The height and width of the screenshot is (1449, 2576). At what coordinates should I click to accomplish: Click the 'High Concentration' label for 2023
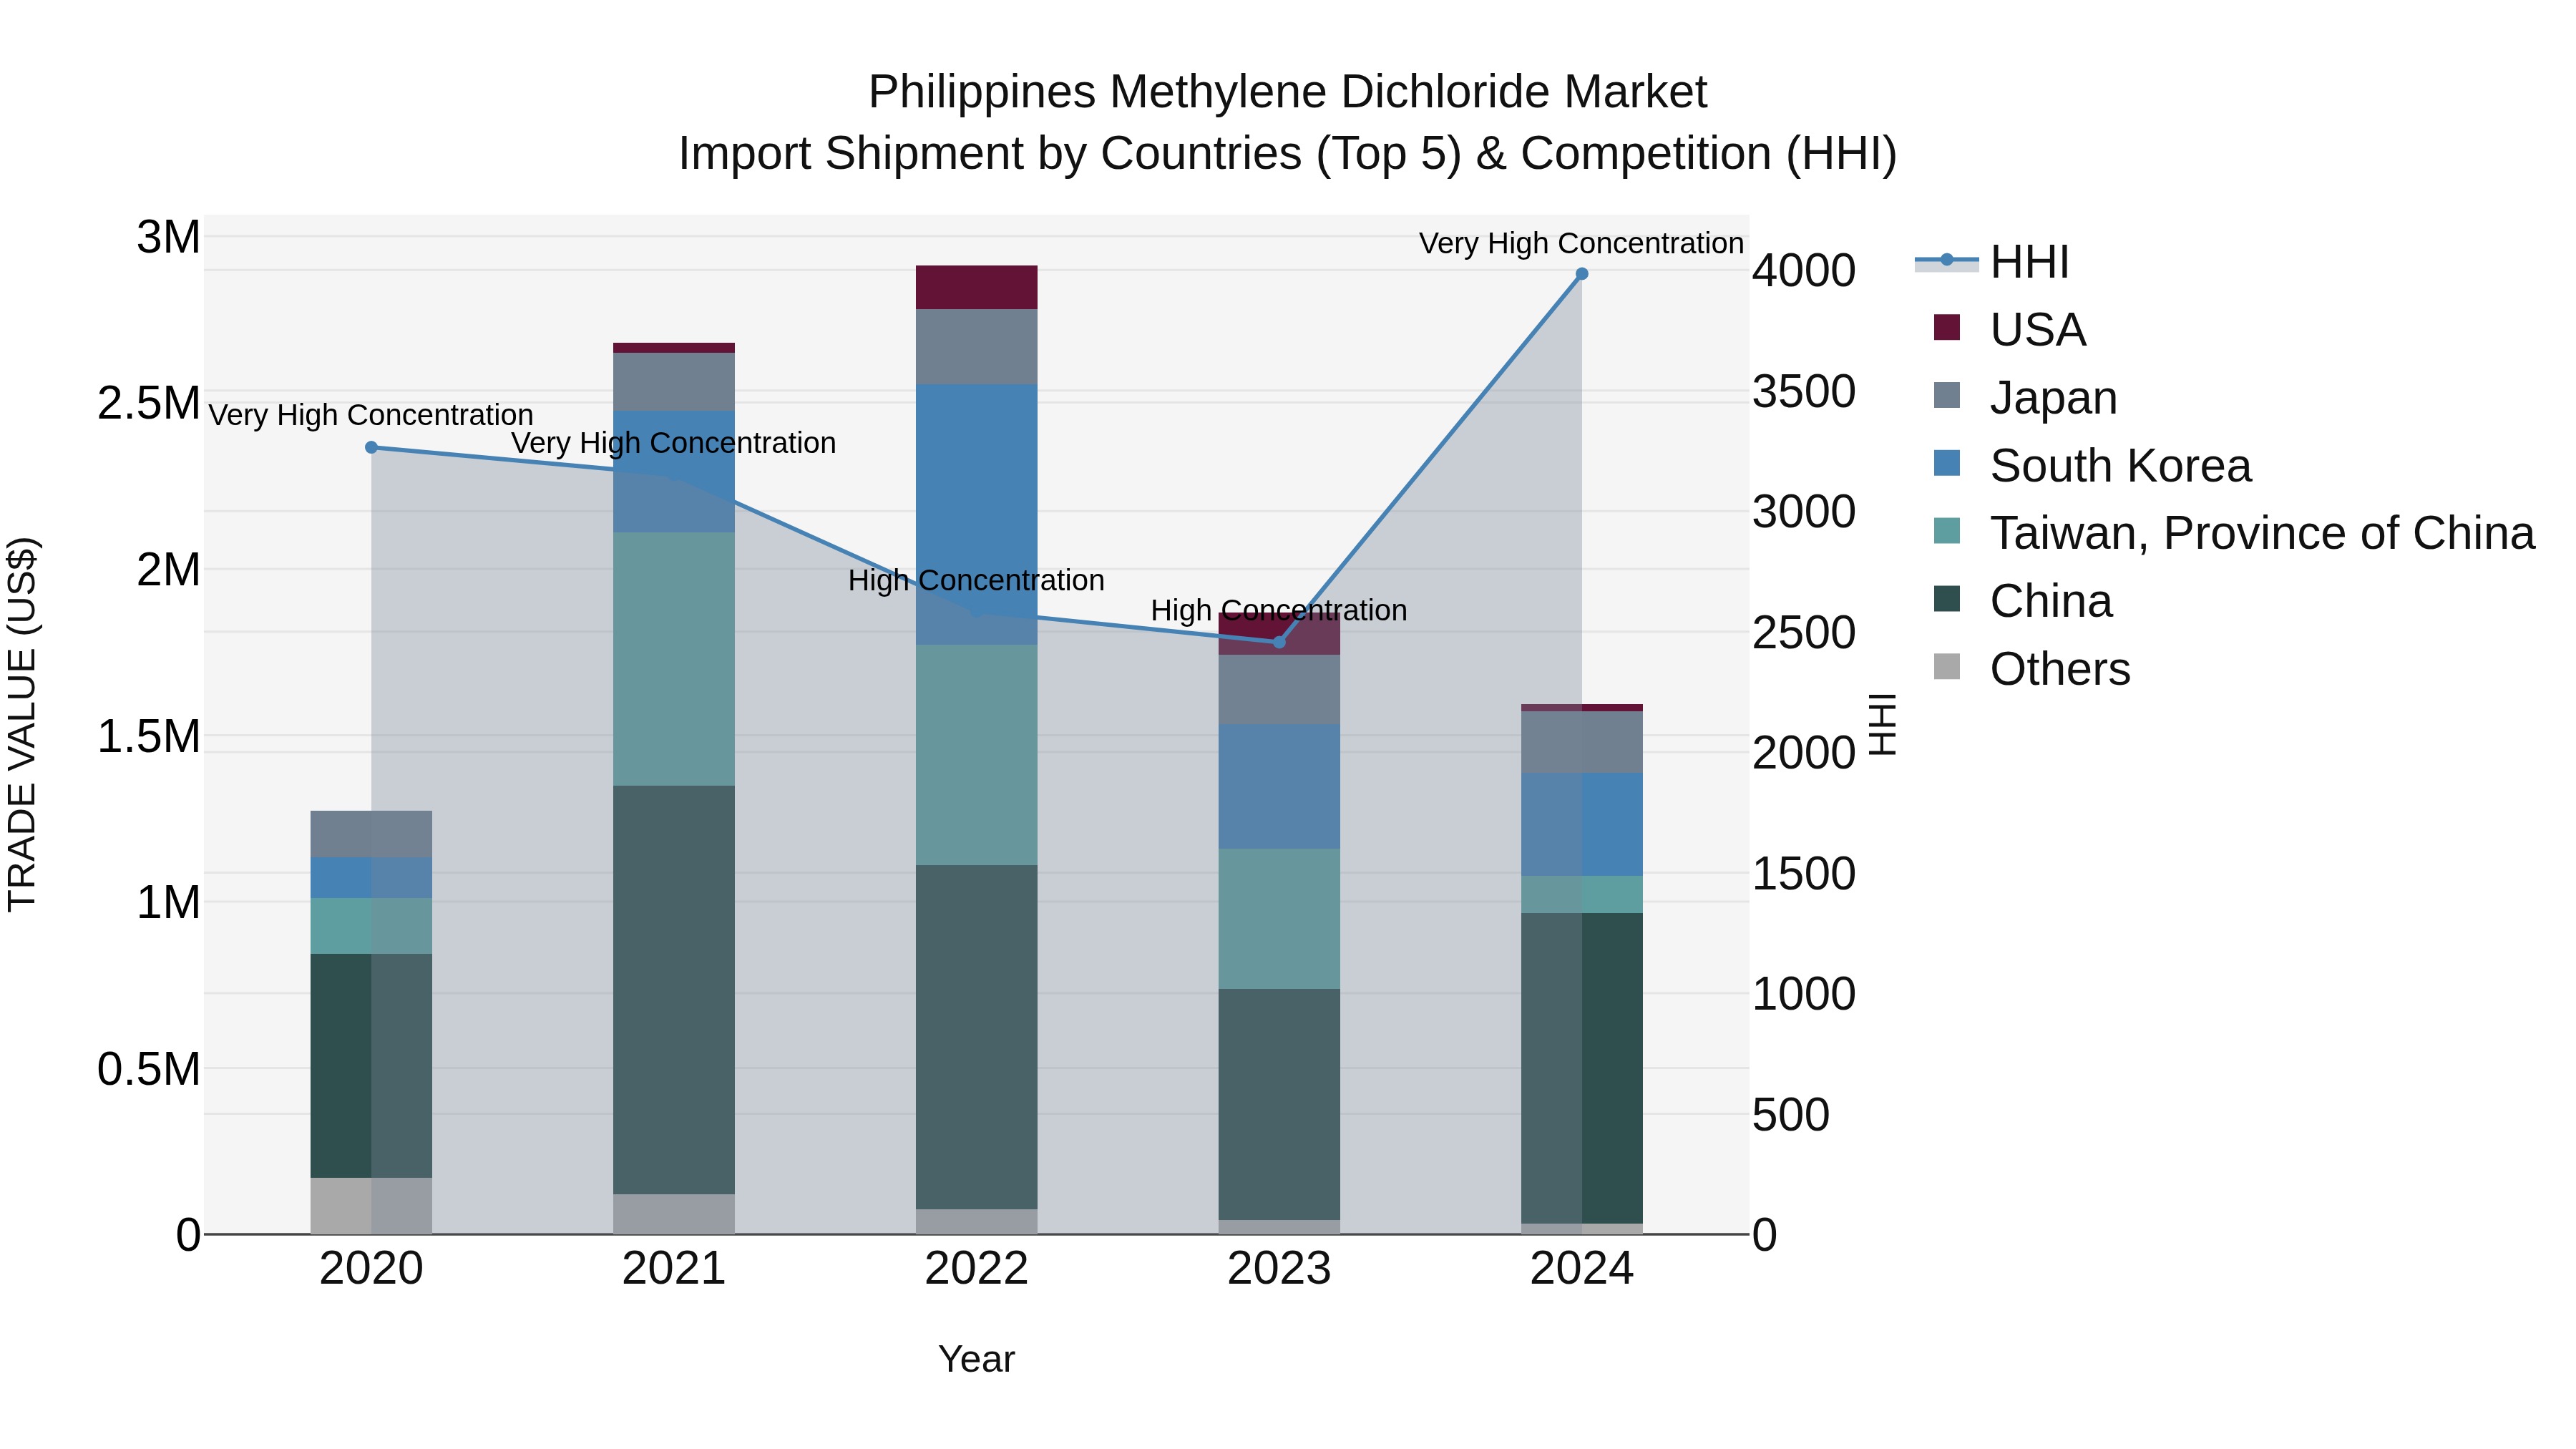pos(1279,610)
